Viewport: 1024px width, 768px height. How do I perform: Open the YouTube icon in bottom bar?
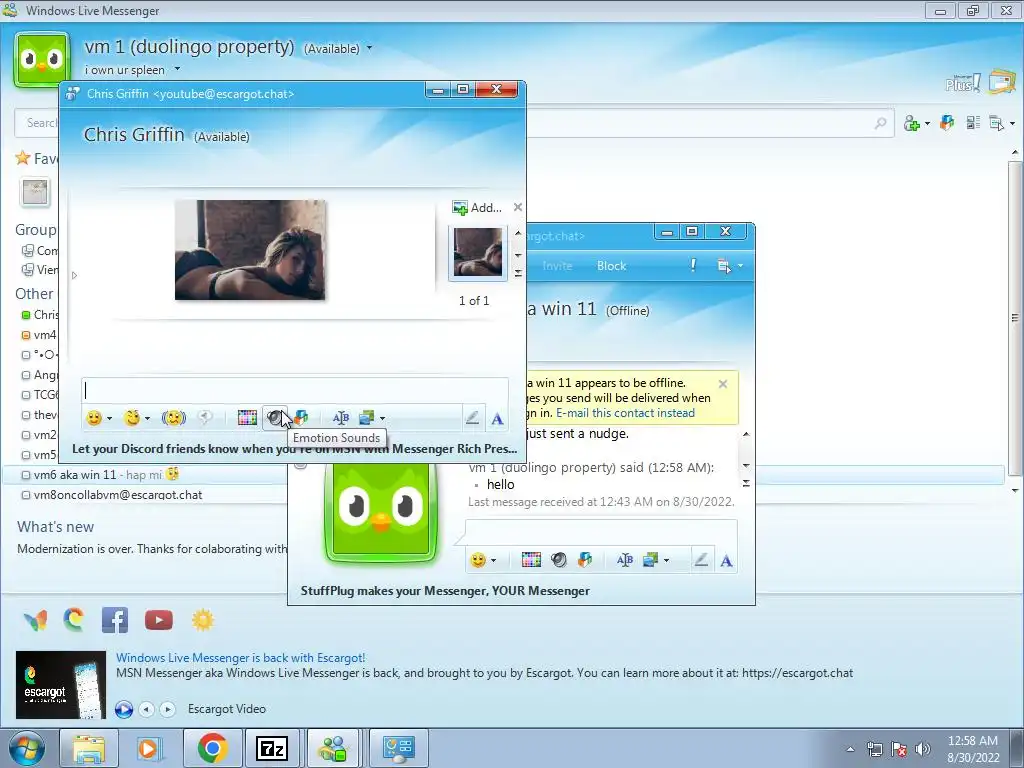pos(159,620)
